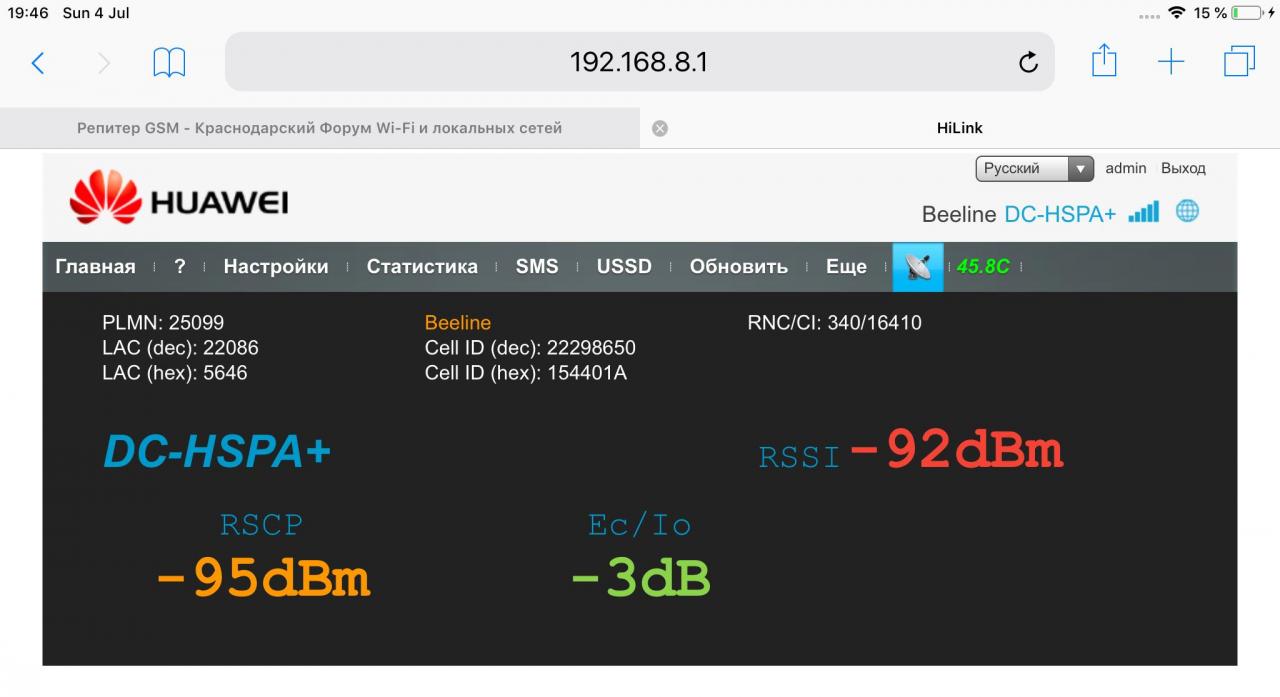
Task: Click the -95dBm RSCP value
Action: pos(263,577)
